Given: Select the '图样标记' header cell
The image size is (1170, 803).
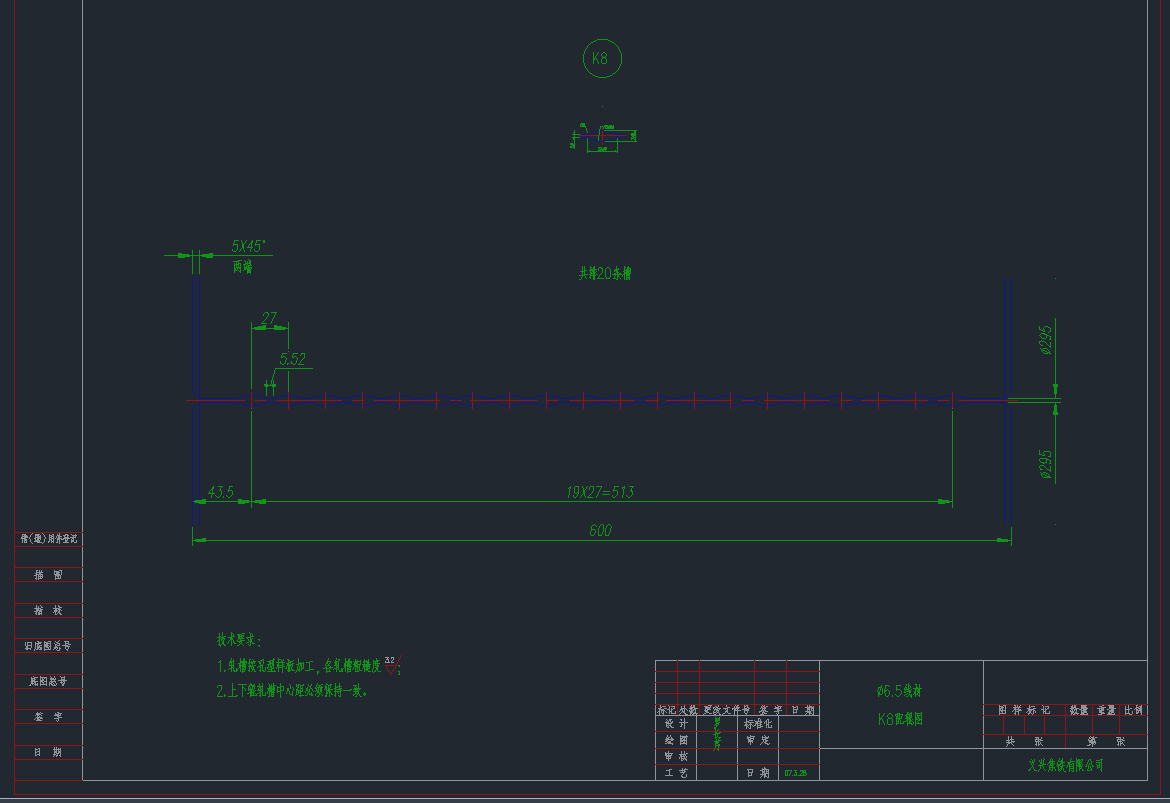Looking at the screenshot, I should coord(1024,710).
